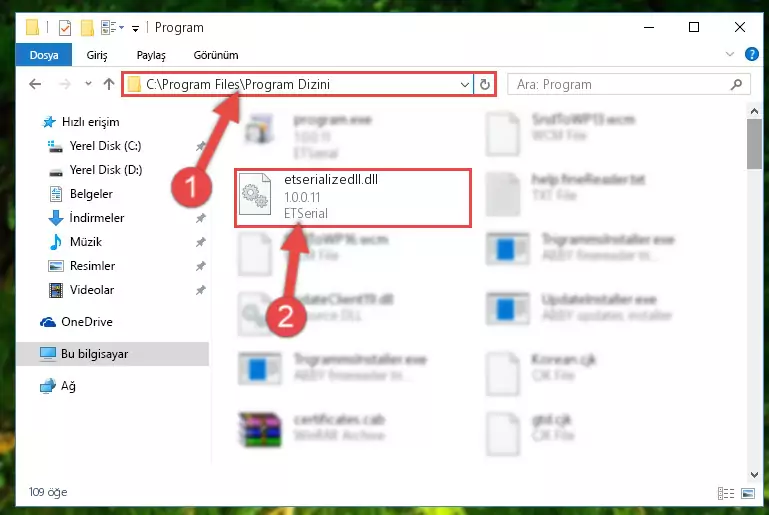Open İndirmeler folder in sidebar

(97, 218)
